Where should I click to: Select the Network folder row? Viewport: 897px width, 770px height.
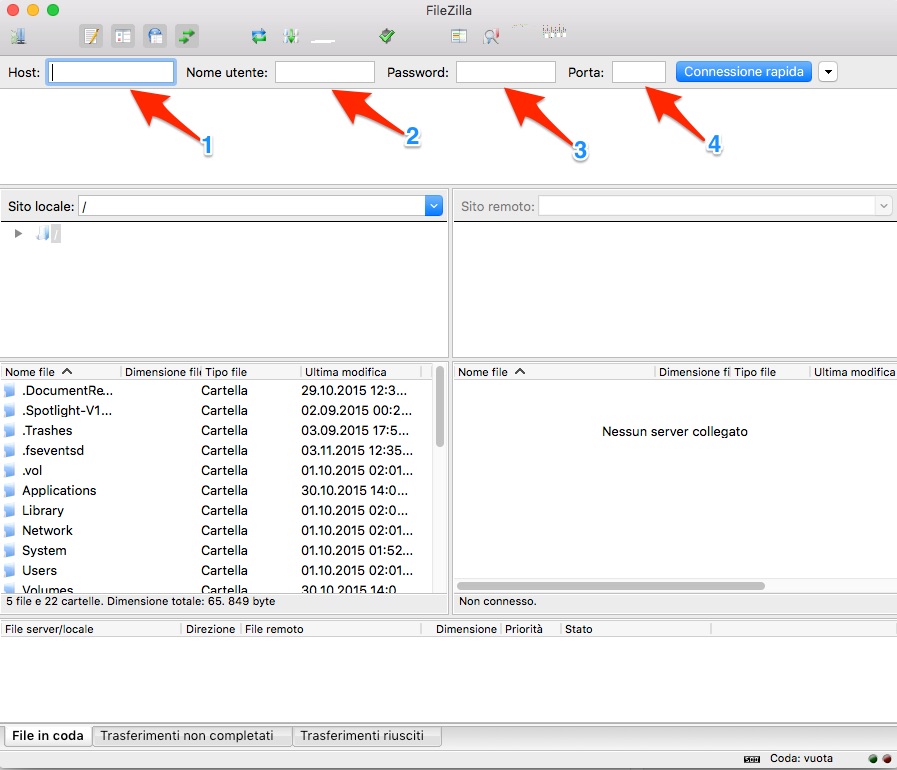tap(216, 531)
